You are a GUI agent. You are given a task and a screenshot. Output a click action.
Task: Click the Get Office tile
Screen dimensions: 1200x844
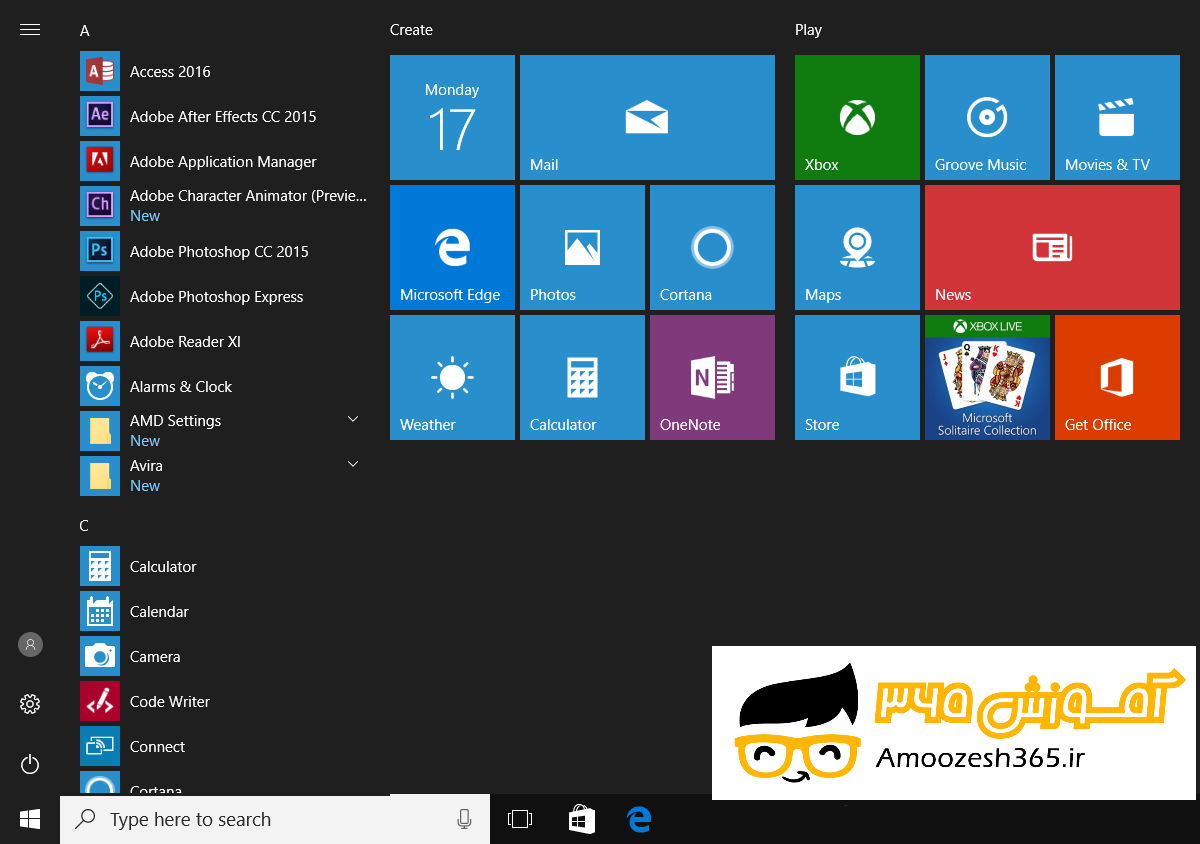(1117, 377)
